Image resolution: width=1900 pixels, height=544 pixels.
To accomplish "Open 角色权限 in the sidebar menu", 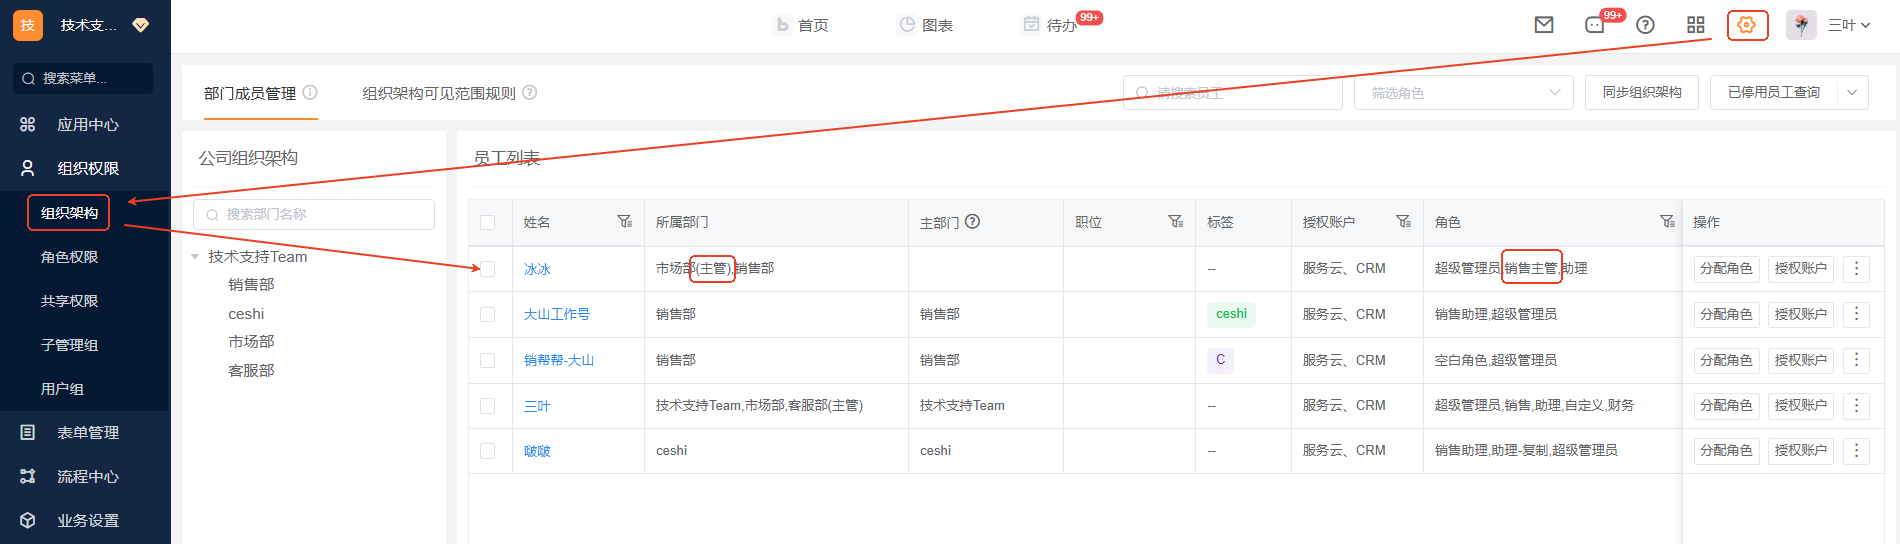I will (x=69, y=257).
